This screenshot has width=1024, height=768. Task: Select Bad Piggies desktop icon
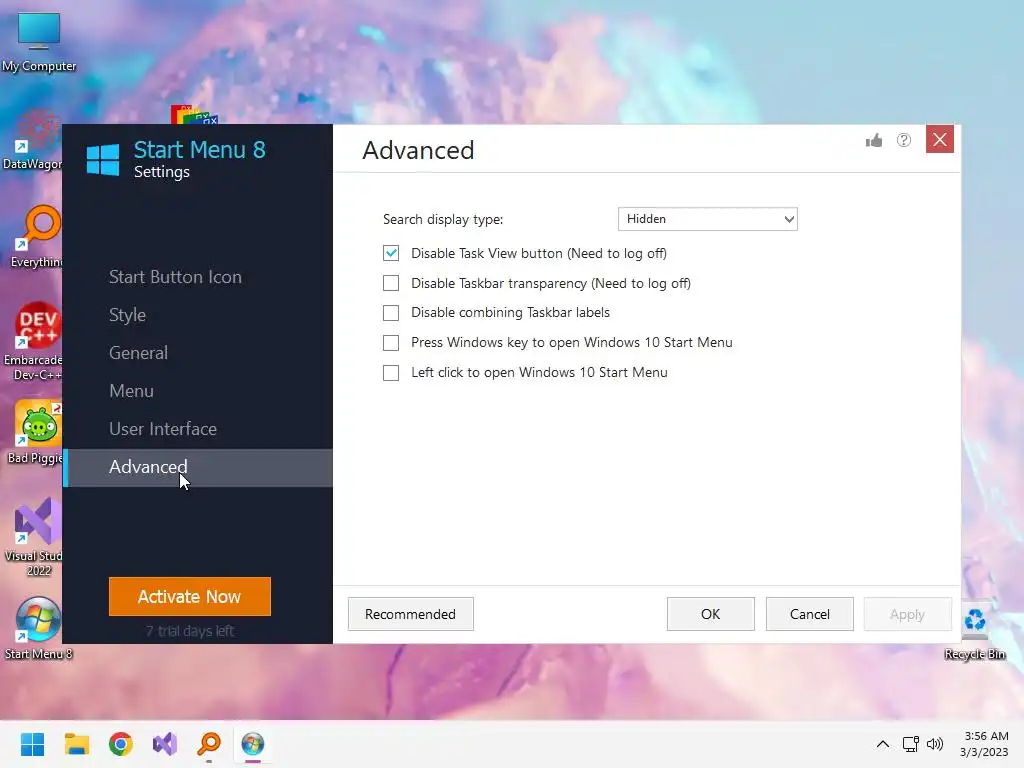[x=35, y=432]
